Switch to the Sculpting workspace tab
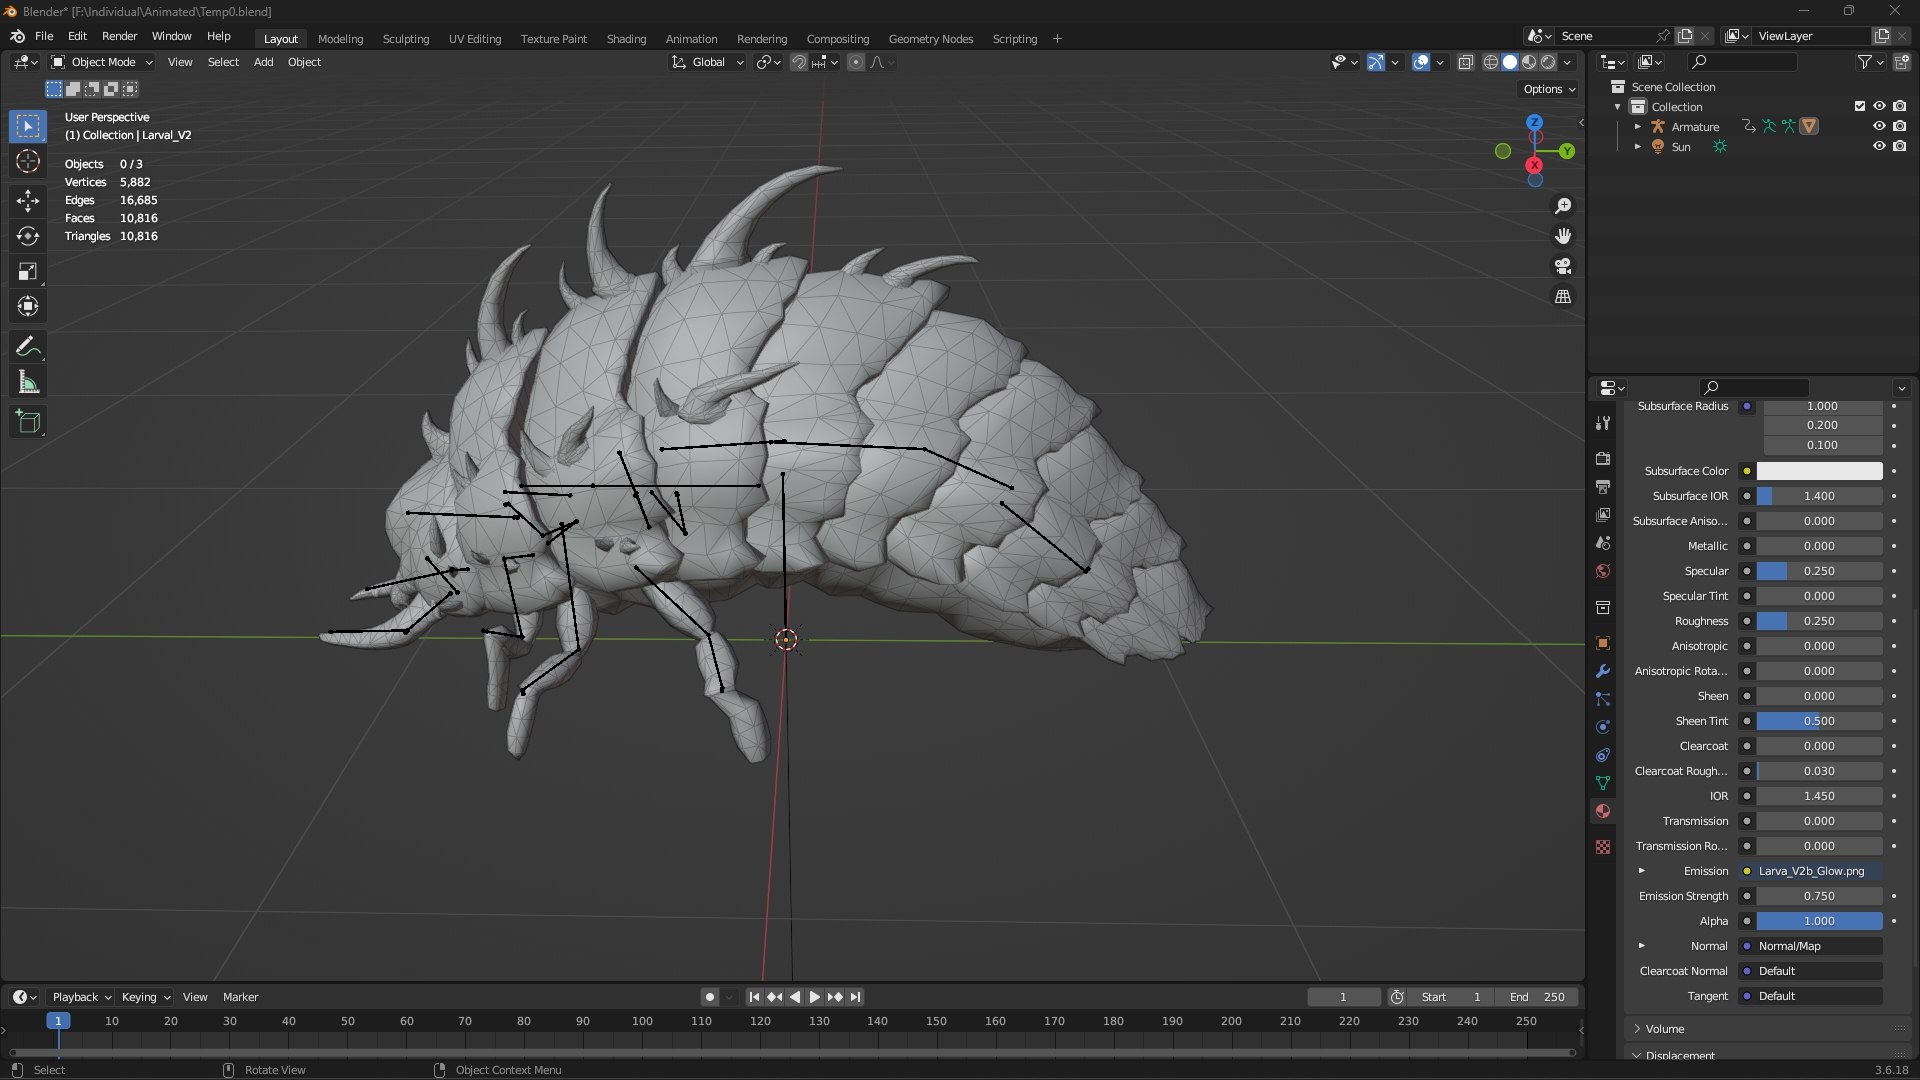This screenshot has height=1080, width=1920. point(406,39)
